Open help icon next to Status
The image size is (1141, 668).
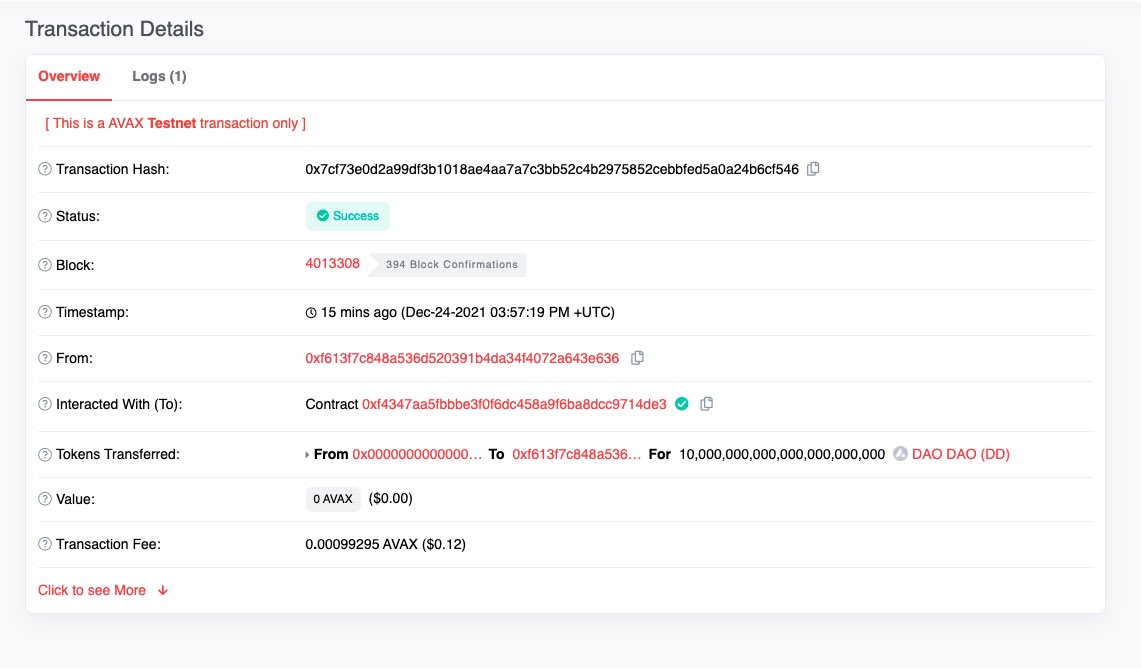(x=44, y=216)
